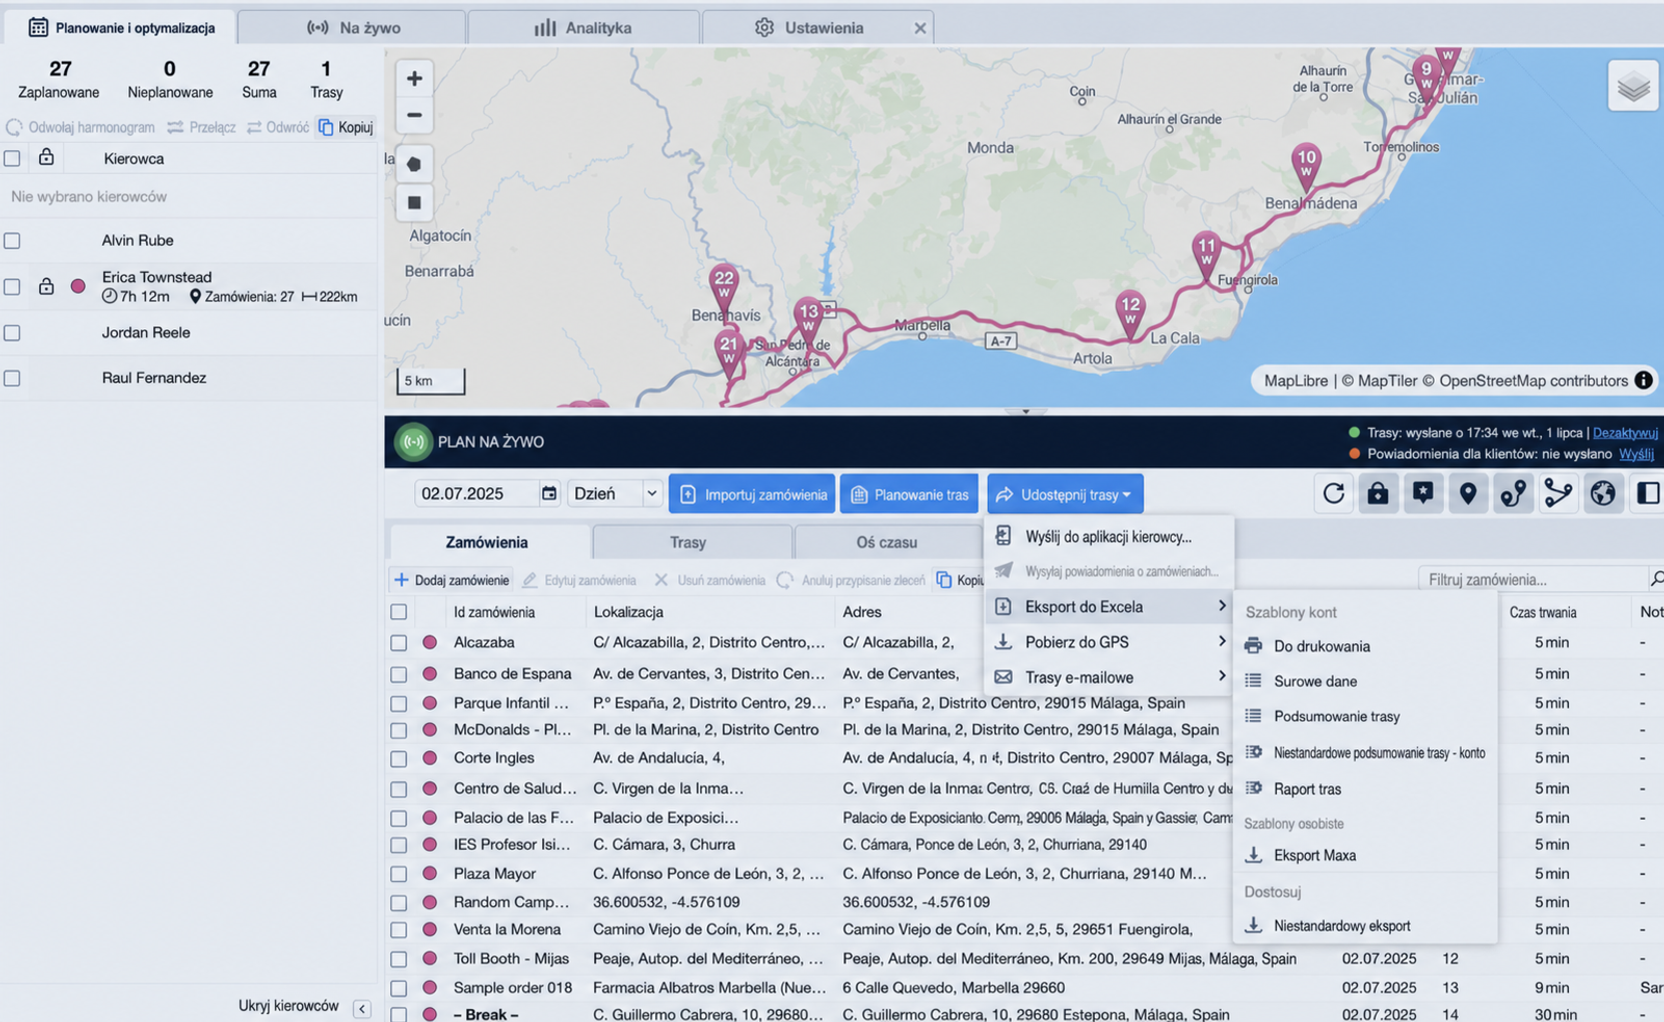Zoom in the map with the plus icon
This screenshot has width=1664, height=1022.
[414, 78]
